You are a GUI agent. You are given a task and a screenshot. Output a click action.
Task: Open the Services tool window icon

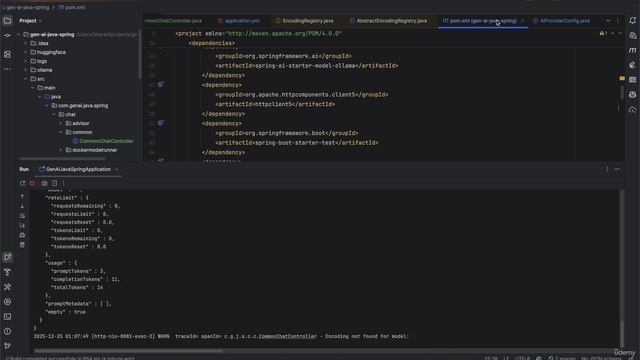(7, 302)
